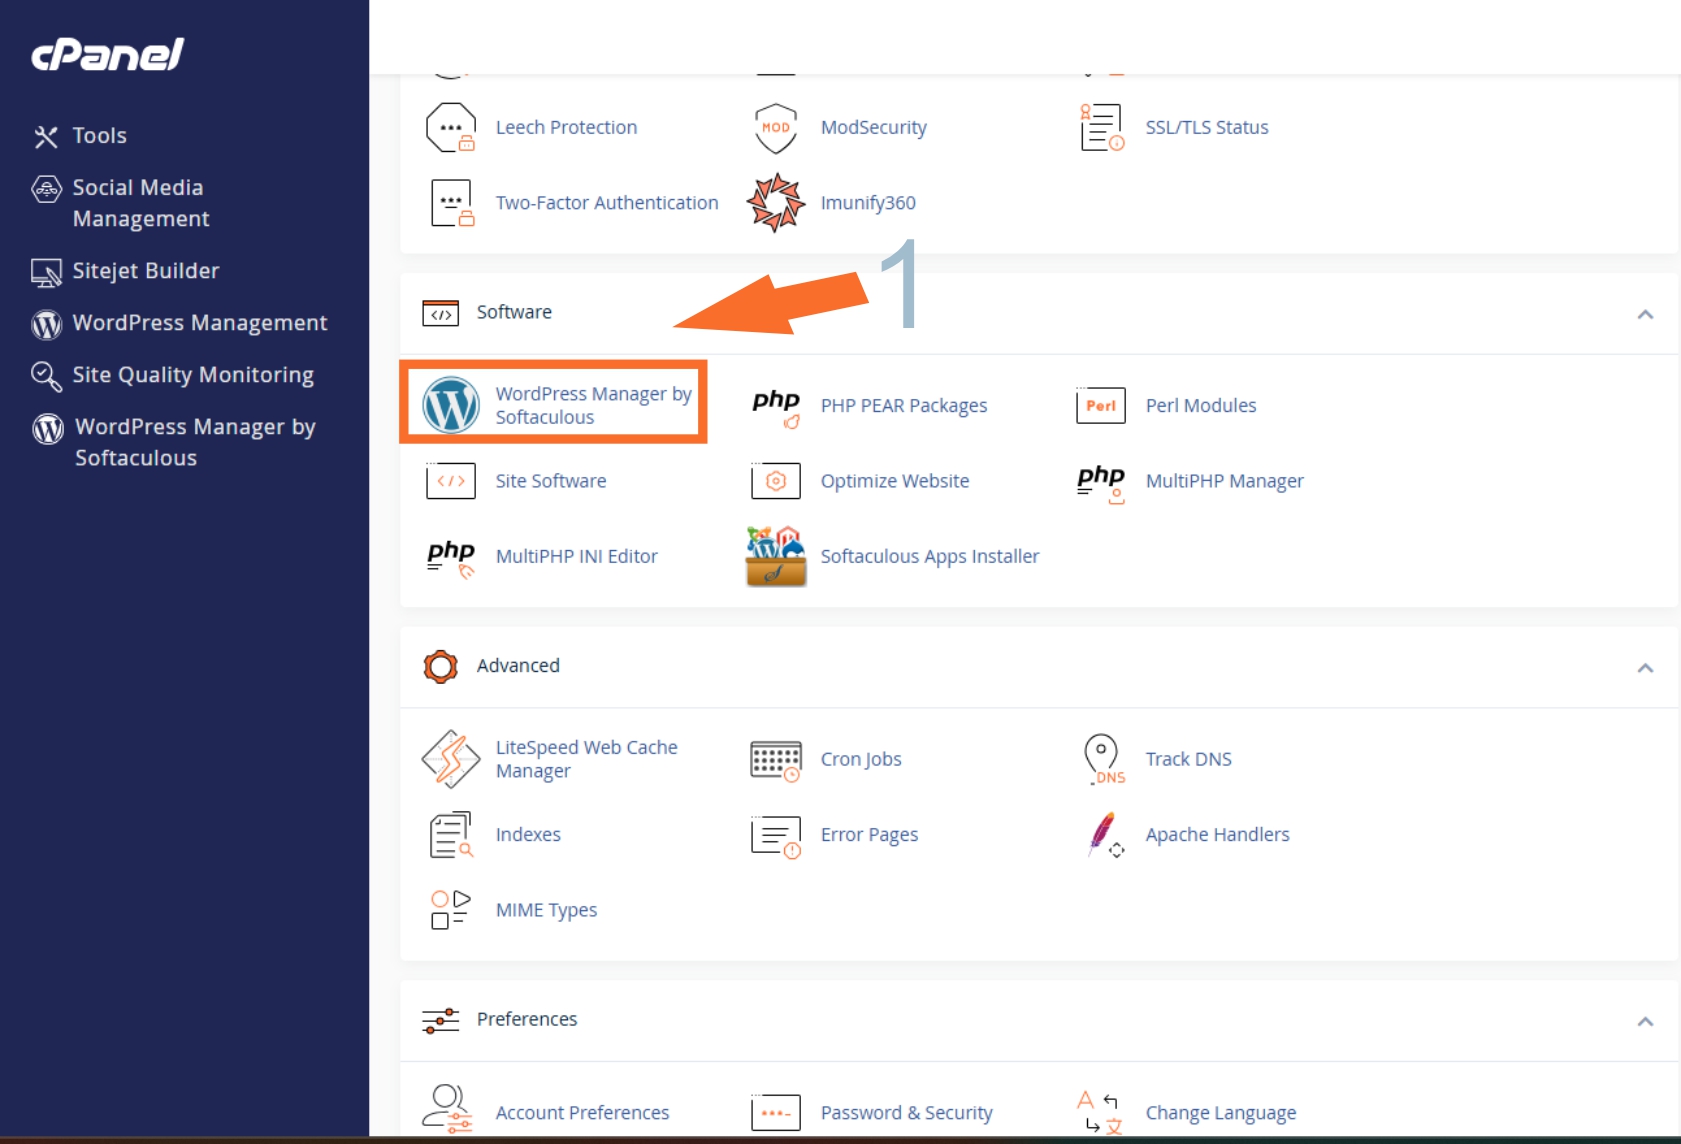Open sidebar WordPress Manager by Softaculous
Screen dimensions: 1681x1144
pos(195,442)
